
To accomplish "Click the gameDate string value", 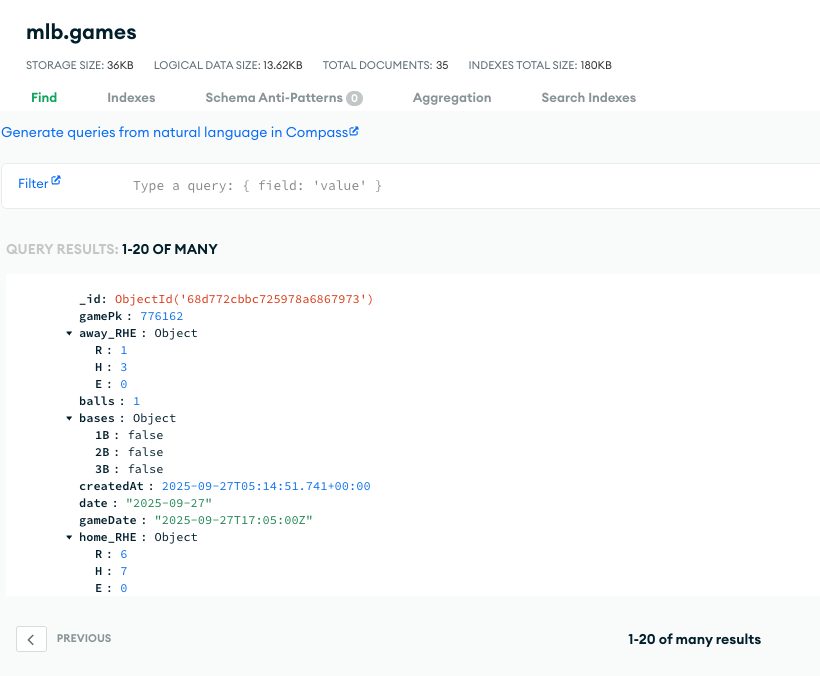I will [x=233, y=520].
